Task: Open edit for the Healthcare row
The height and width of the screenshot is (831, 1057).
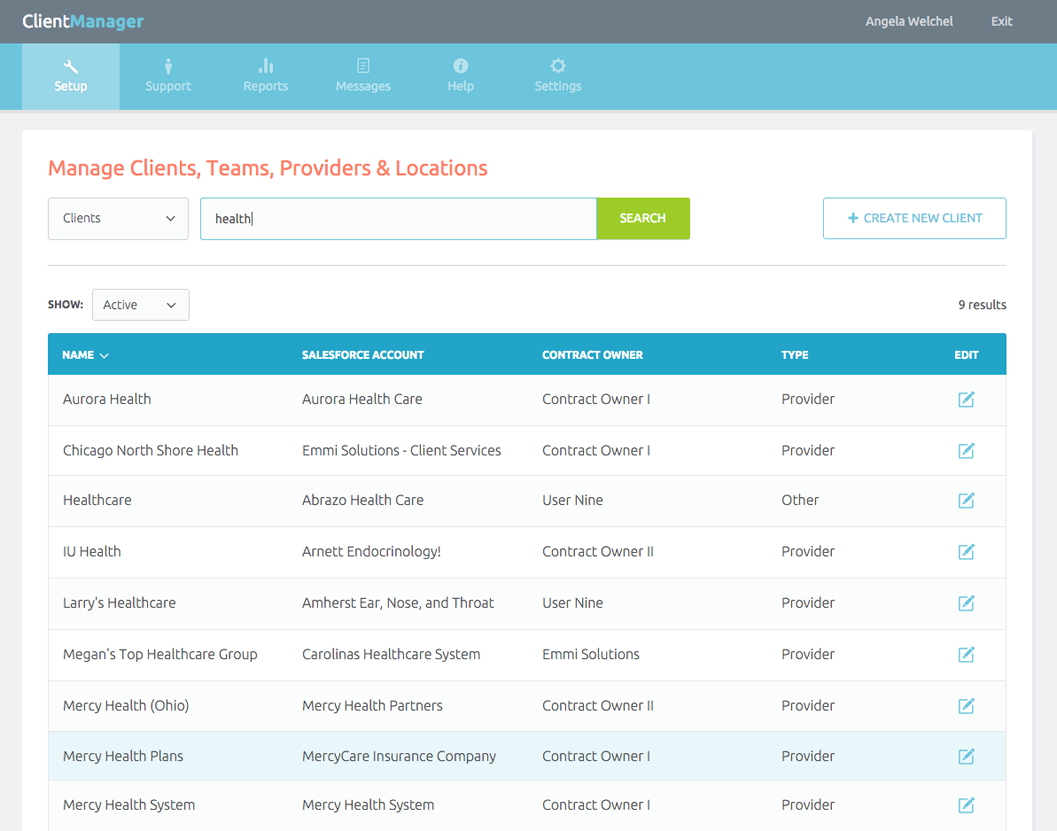Action: point(966,500)
